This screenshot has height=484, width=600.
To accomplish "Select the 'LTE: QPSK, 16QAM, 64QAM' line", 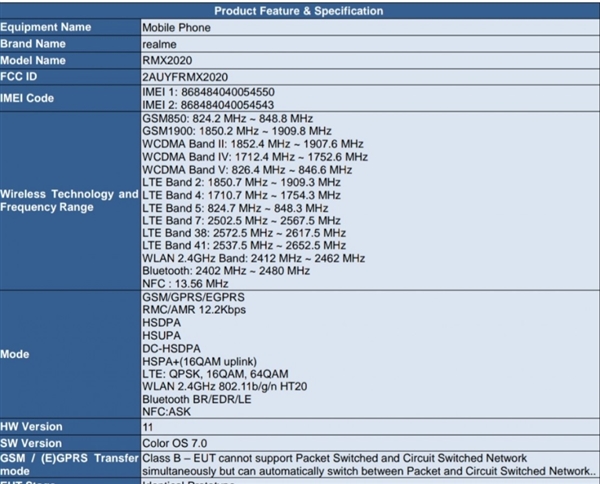I will pyautogui.click(x=215, y=374).
